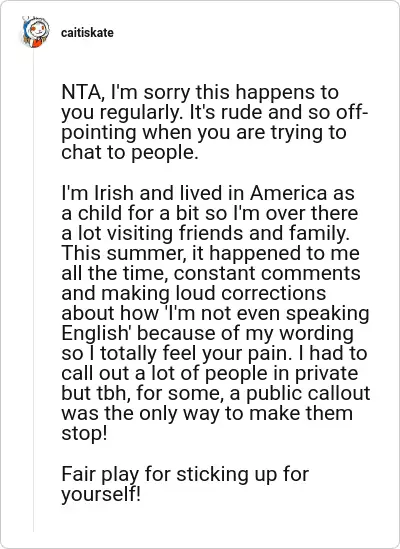Click the closing line 'Fair play for sticking up'
Image resolution: width=400 pixels, height=549 pixels.
point(185,474)
